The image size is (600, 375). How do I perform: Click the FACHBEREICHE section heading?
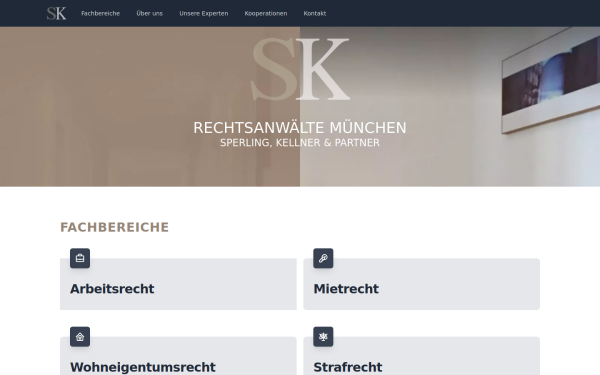click(x=114, y=227)
